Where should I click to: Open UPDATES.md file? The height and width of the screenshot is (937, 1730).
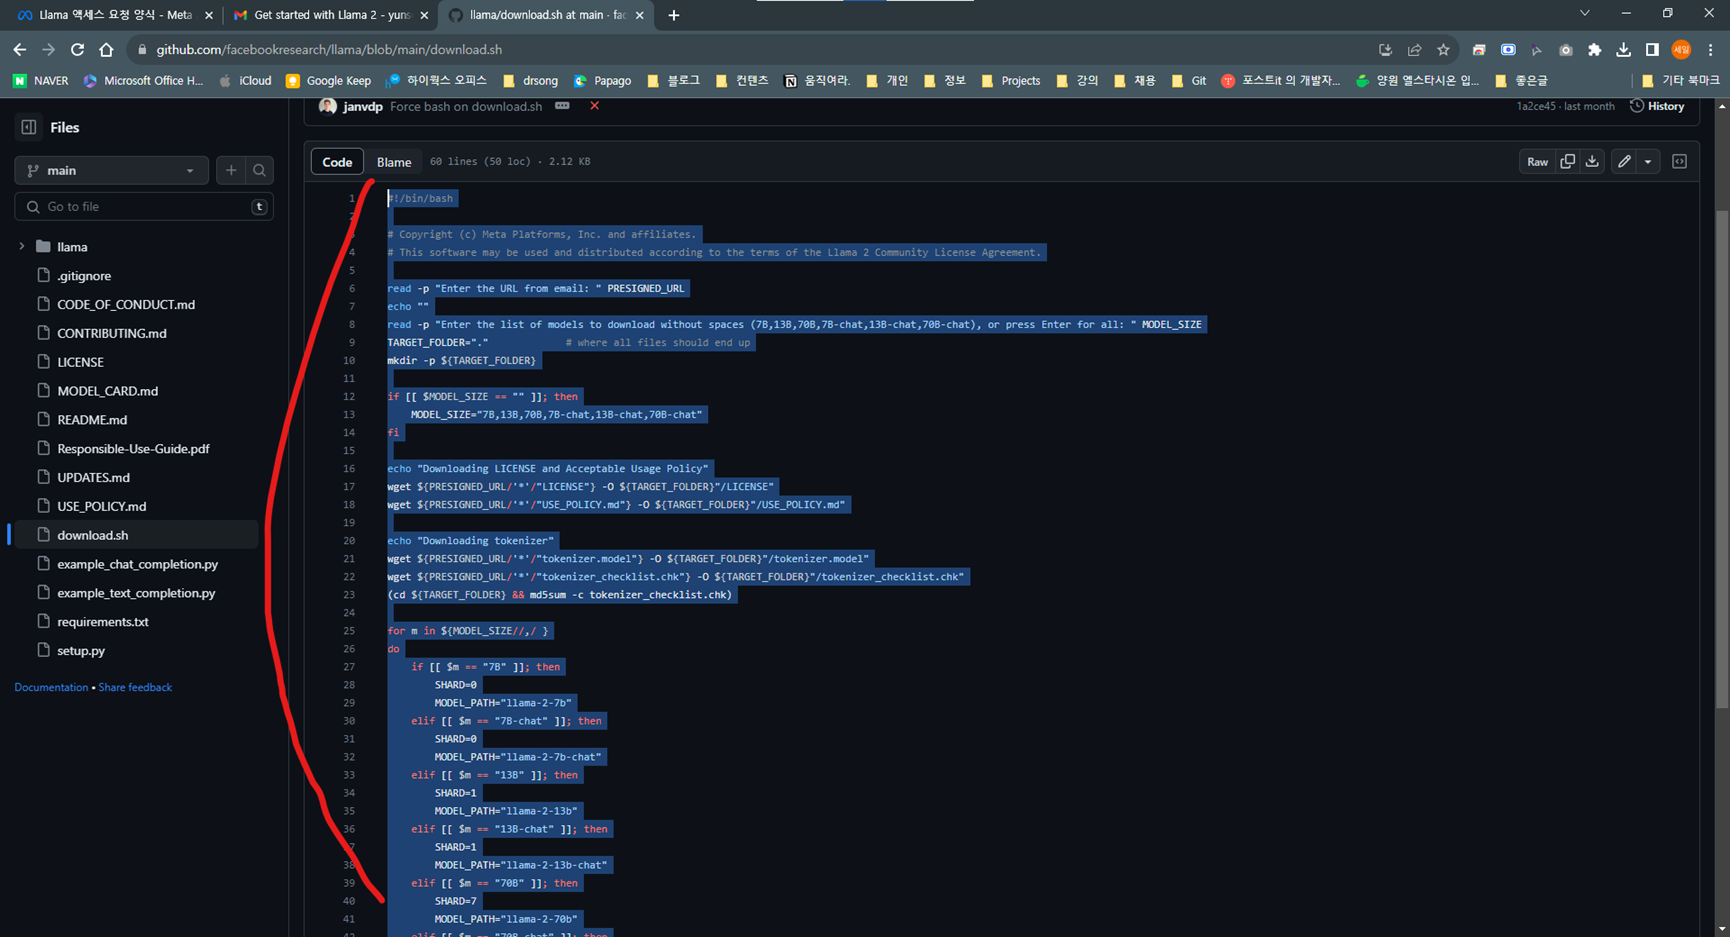tap(93, 478)
